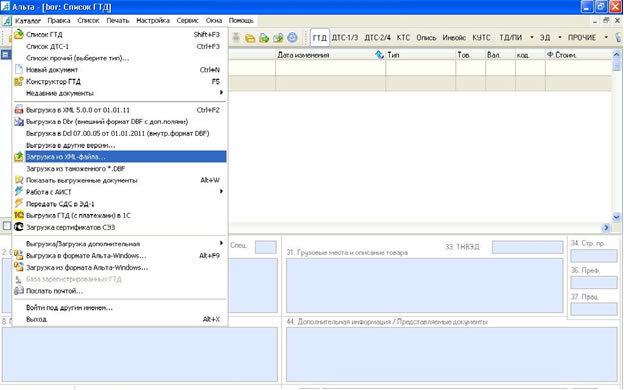Screen dimensions: 624x390
Task: Click the Загрузка сертификатов СЭЗ icon
Action: coord(19,227)
